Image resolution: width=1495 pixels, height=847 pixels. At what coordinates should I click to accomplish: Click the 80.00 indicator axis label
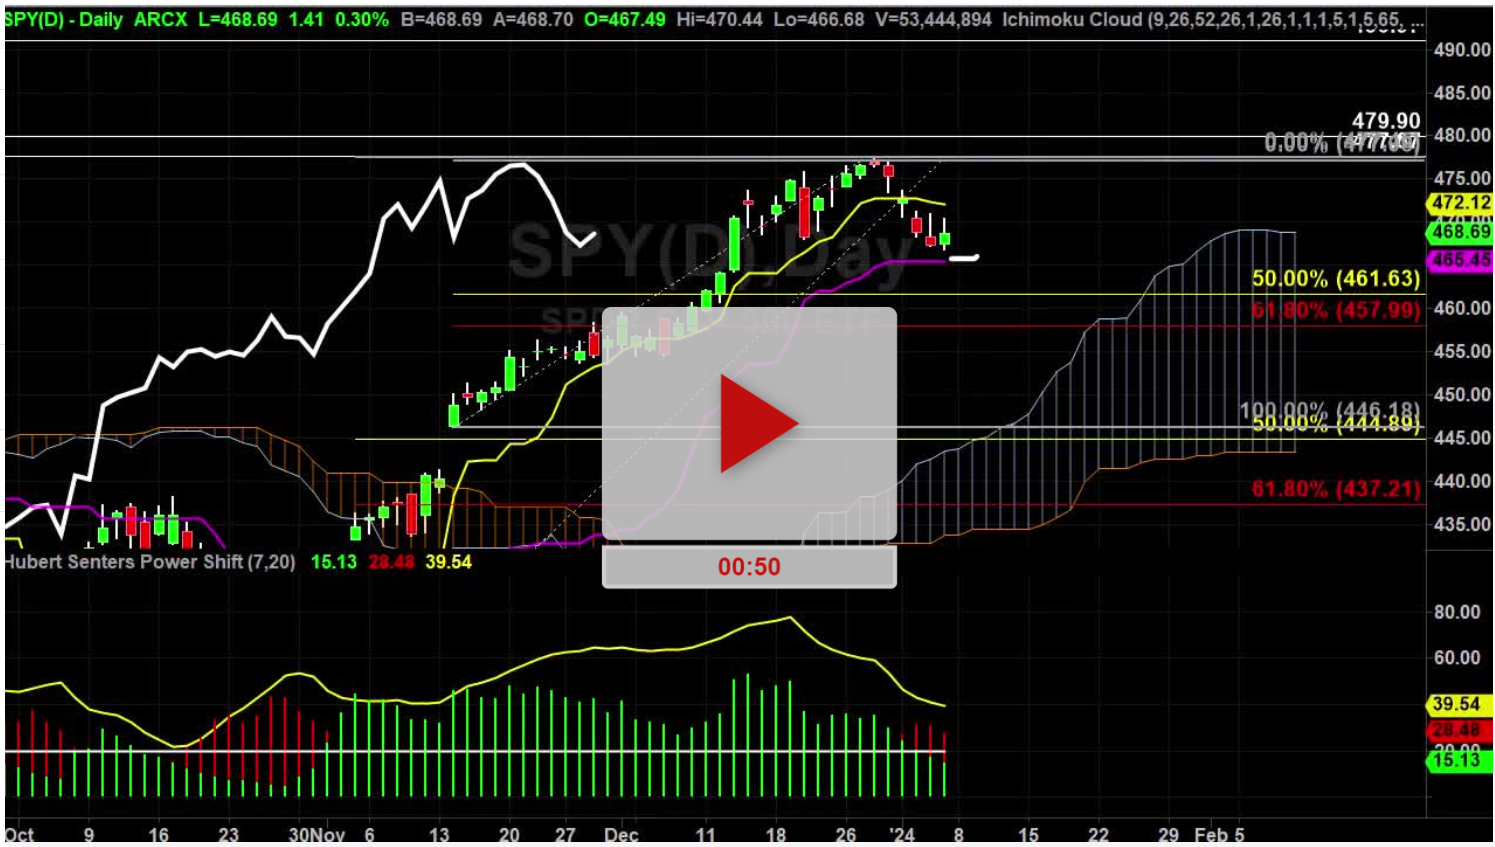pos(1456,612)
